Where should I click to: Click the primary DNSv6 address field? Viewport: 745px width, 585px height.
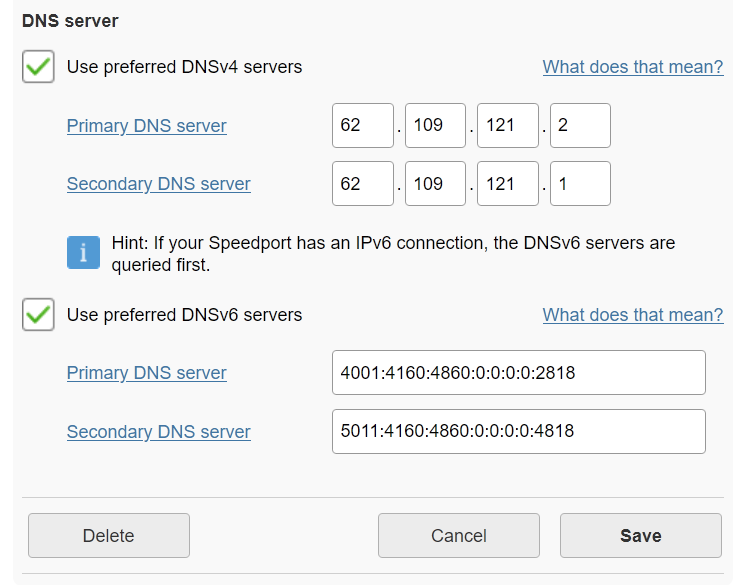[519, 373]
